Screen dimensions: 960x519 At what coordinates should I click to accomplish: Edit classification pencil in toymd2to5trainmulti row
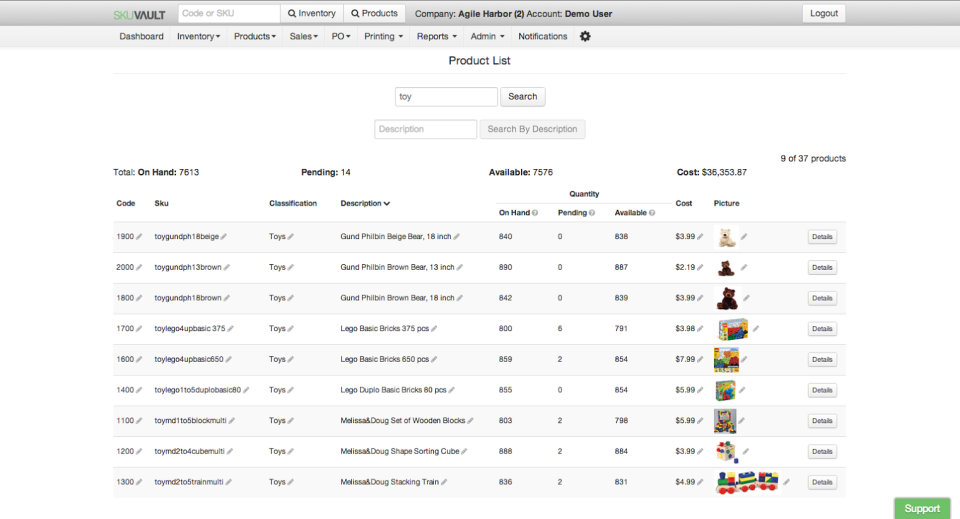coord(290,482)
